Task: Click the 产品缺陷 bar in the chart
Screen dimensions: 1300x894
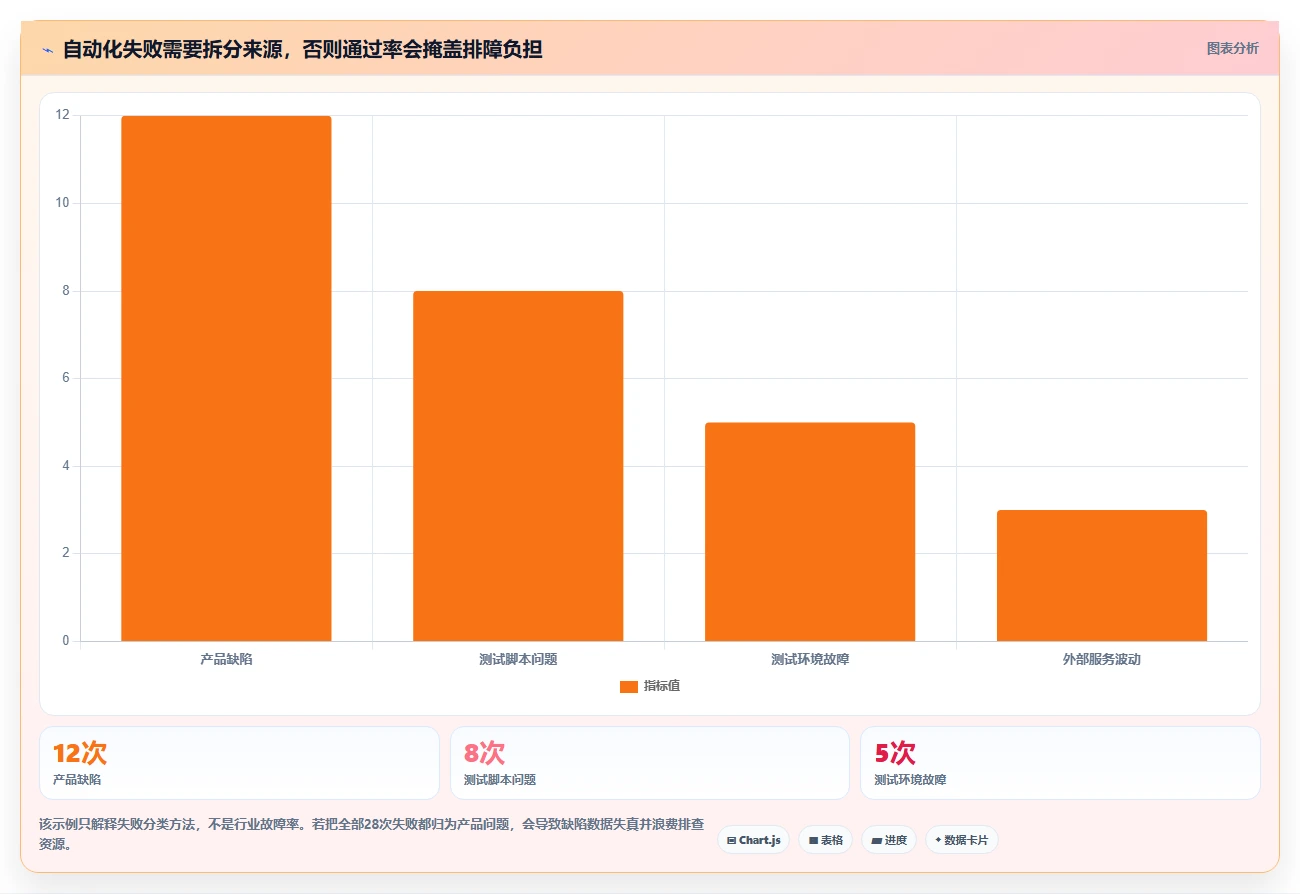Action: pyautogui.click(x=226, y=378)
